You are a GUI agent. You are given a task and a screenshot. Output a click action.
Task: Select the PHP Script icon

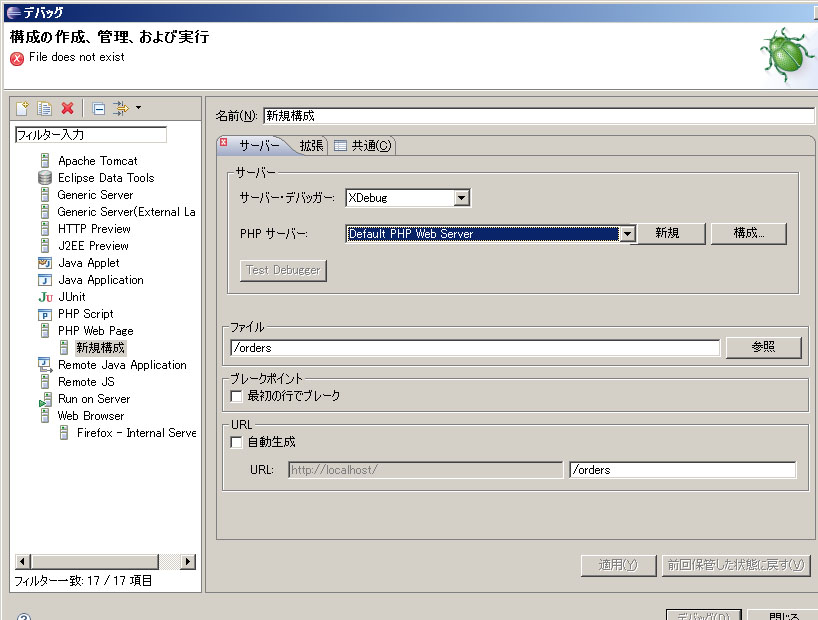[x=46, y=314]
